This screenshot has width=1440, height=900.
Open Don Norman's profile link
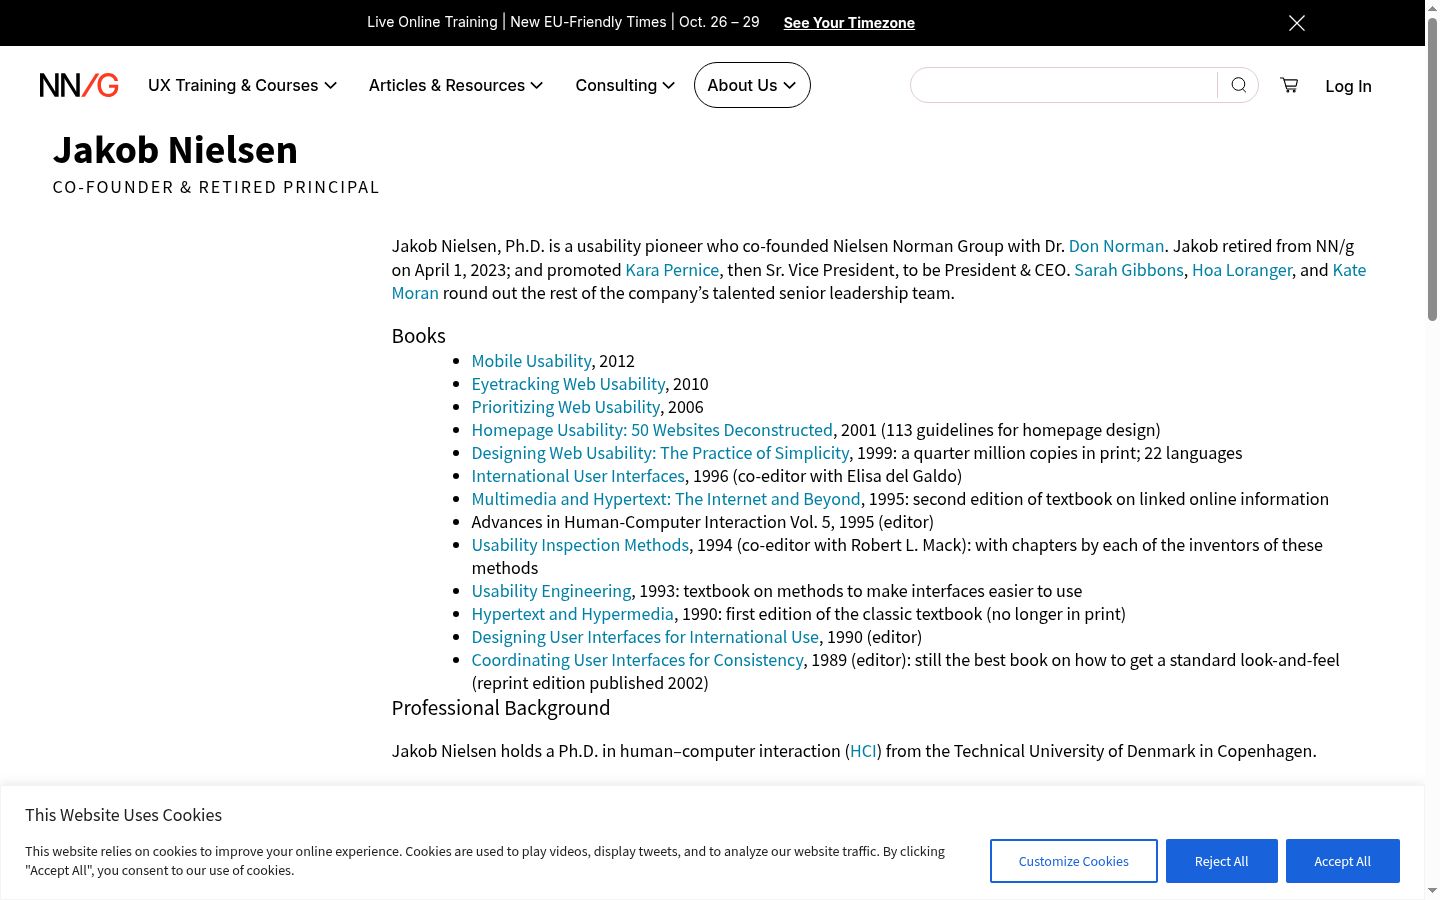pos(1116,246)
